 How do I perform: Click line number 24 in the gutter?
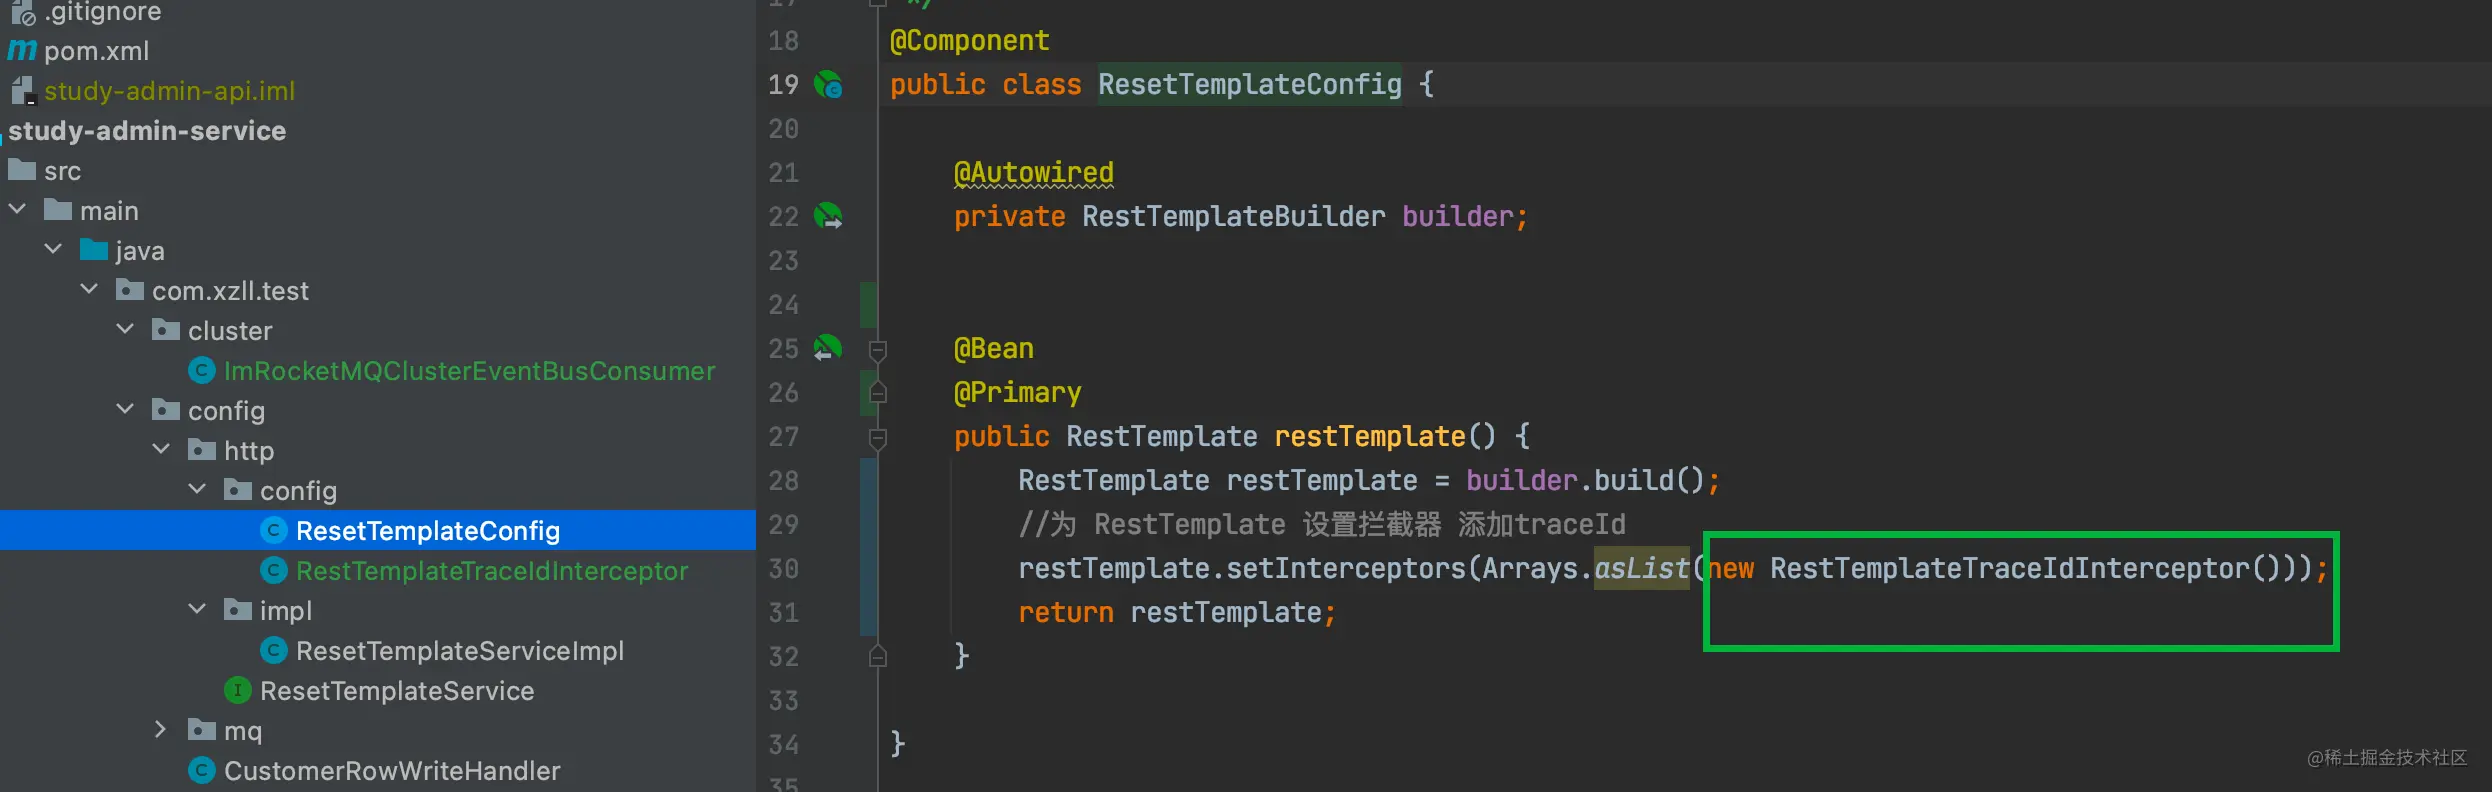[783, 305]
